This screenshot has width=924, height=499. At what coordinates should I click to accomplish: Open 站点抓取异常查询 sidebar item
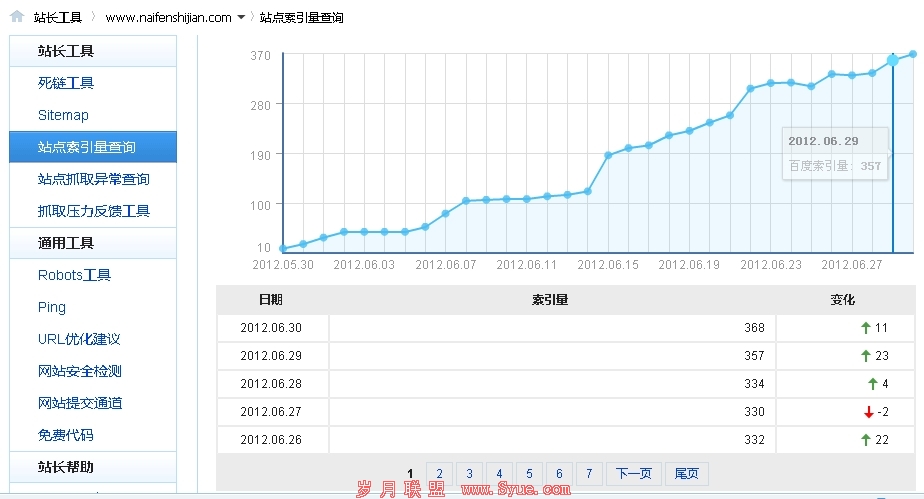point(93,179)
